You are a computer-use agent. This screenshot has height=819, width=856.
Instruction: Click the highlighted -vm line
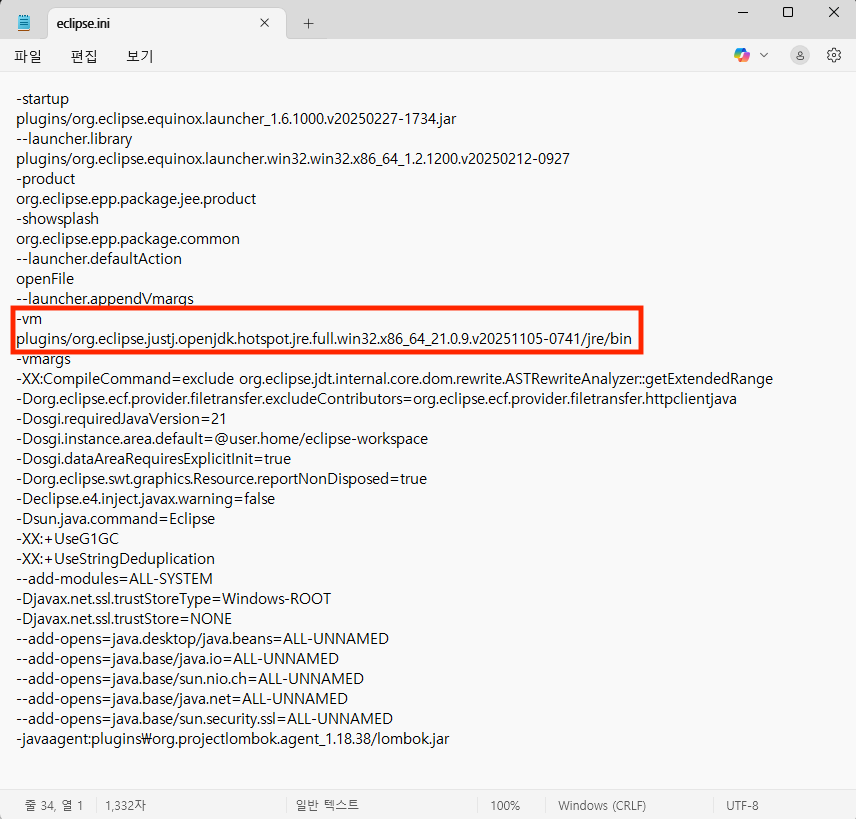click(x=30, y=319)
